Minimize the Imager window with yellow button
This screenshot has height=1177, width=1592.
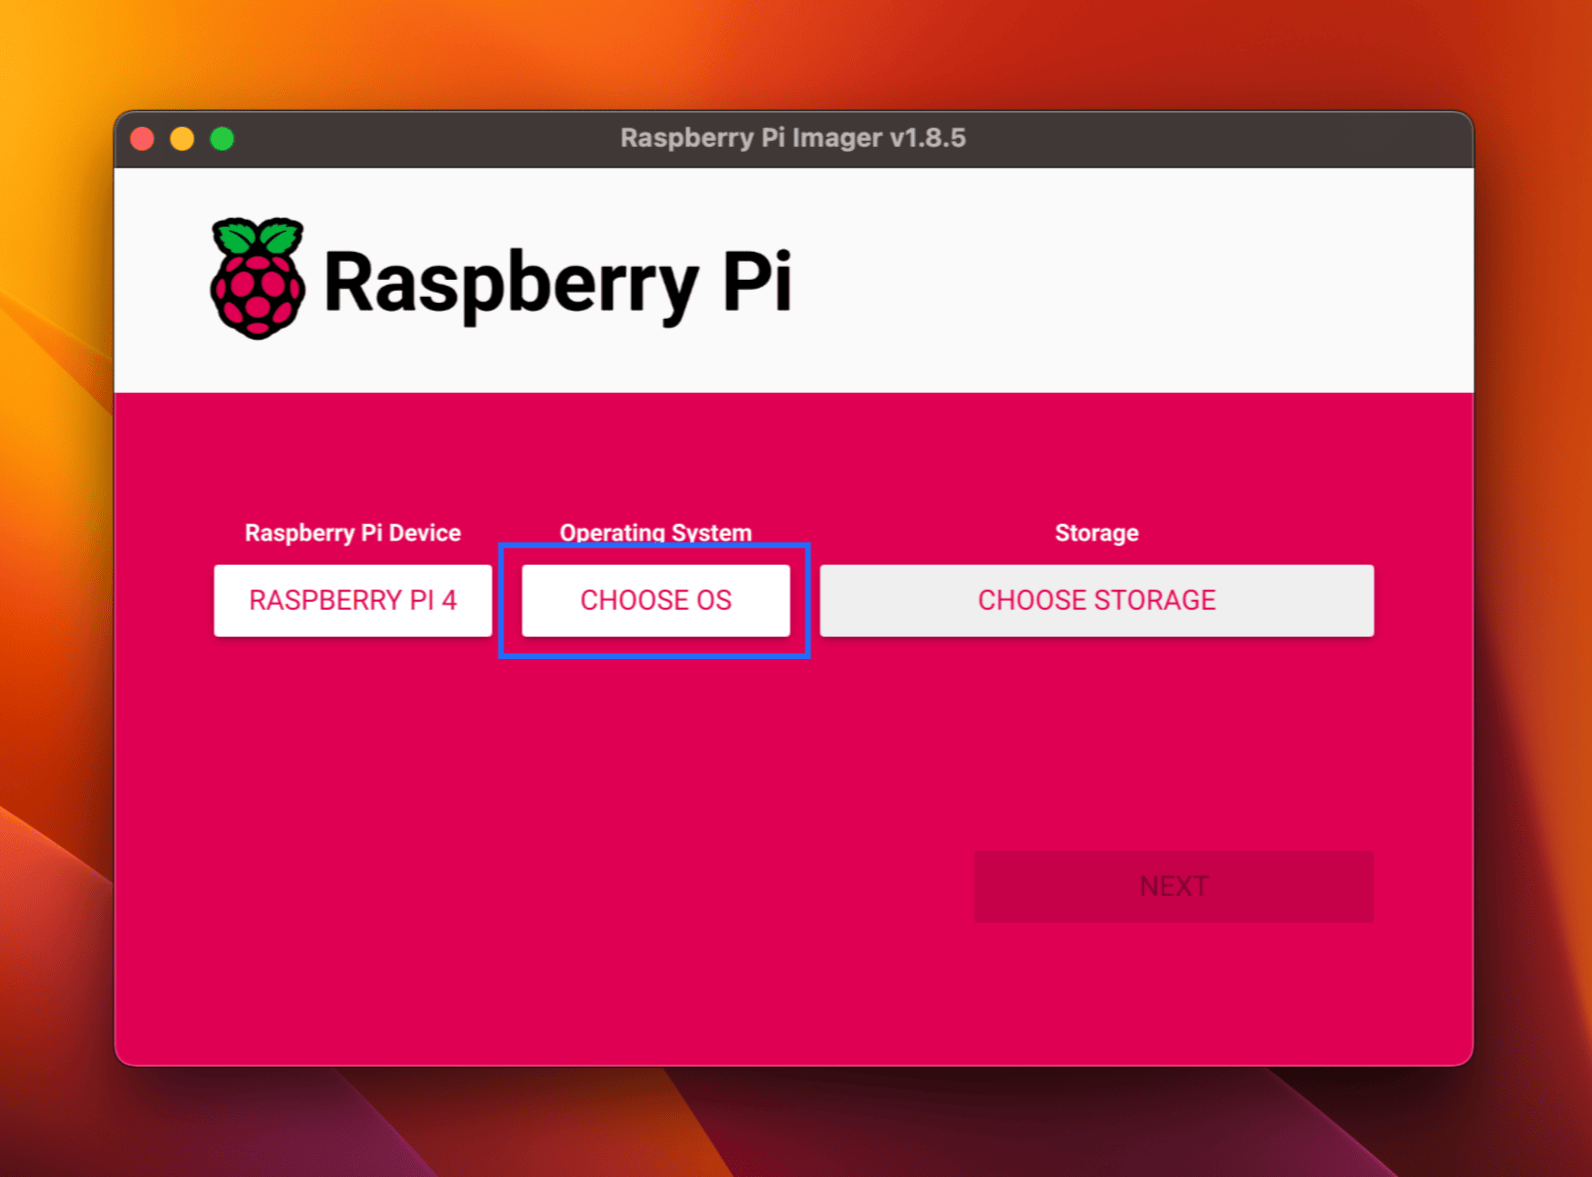pos(182,139)
